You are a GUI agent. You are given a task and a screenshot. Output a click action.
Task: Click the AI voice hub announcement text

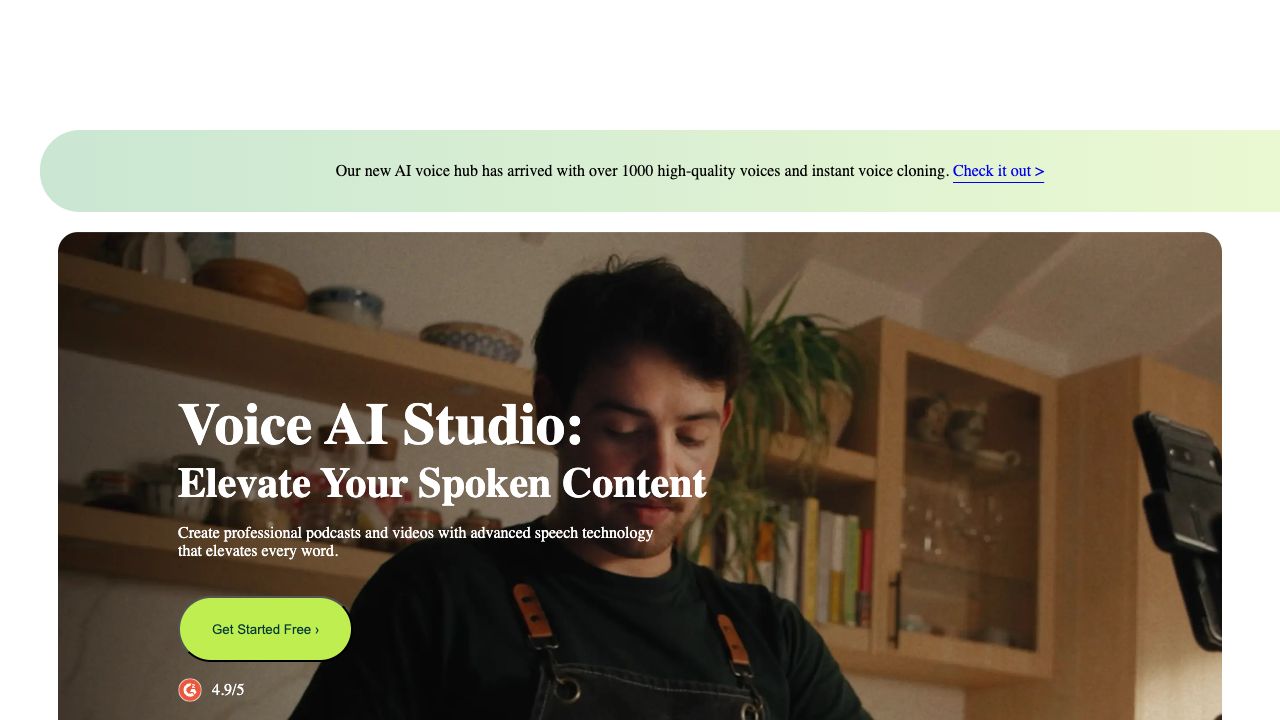click(642, 171)
